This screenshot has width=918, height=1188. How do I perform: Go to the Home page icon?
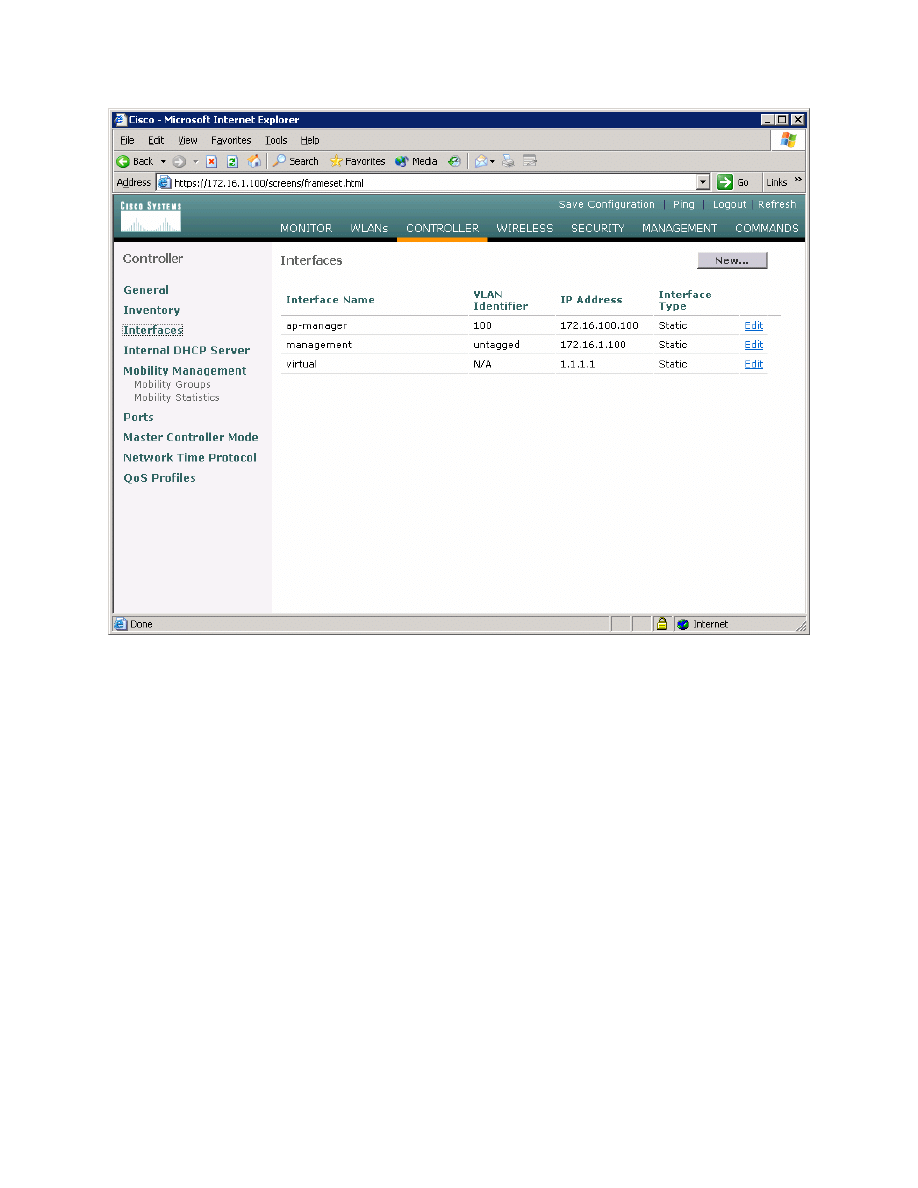pos(254,161)
